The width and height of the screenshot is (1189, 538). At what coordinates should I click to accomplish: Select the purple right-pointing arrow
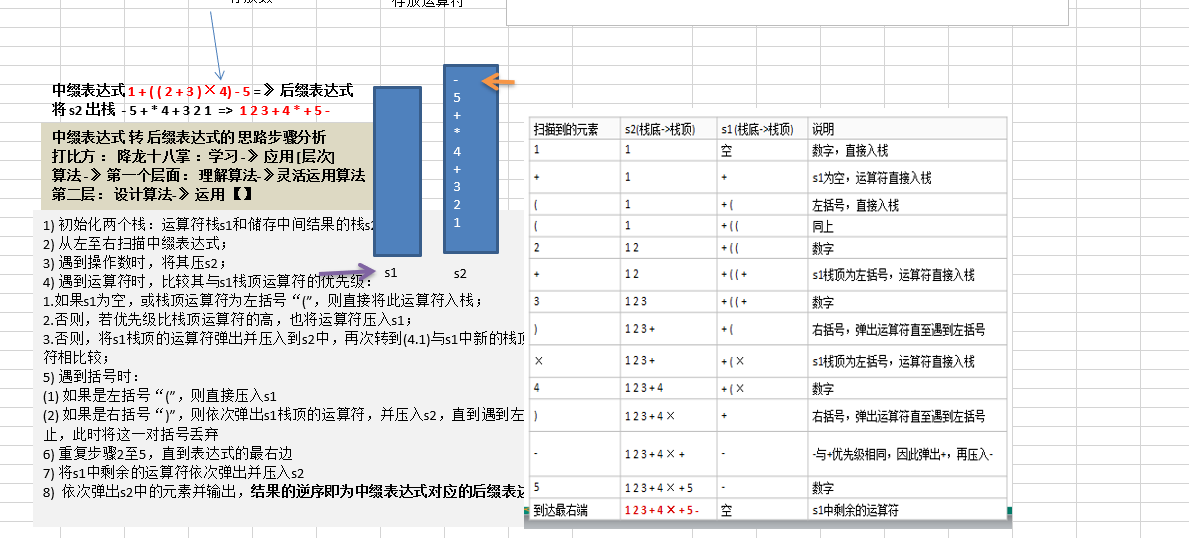(x=345, y=271)
